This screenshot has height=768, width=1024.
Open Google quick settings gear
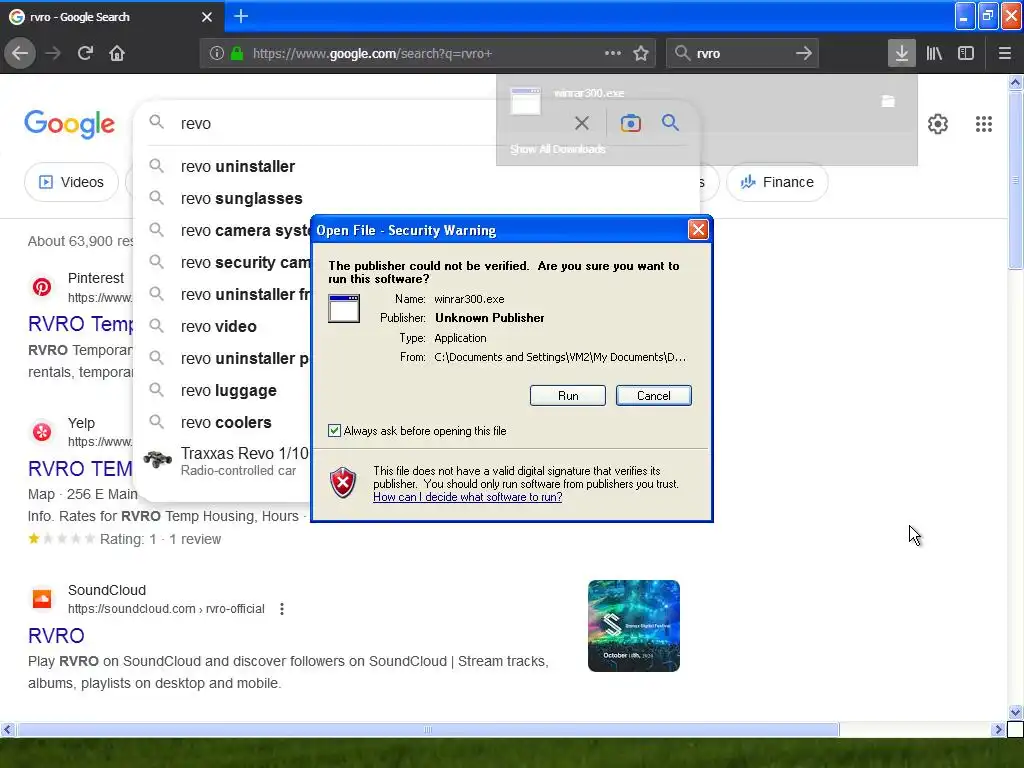coord(938,123)
